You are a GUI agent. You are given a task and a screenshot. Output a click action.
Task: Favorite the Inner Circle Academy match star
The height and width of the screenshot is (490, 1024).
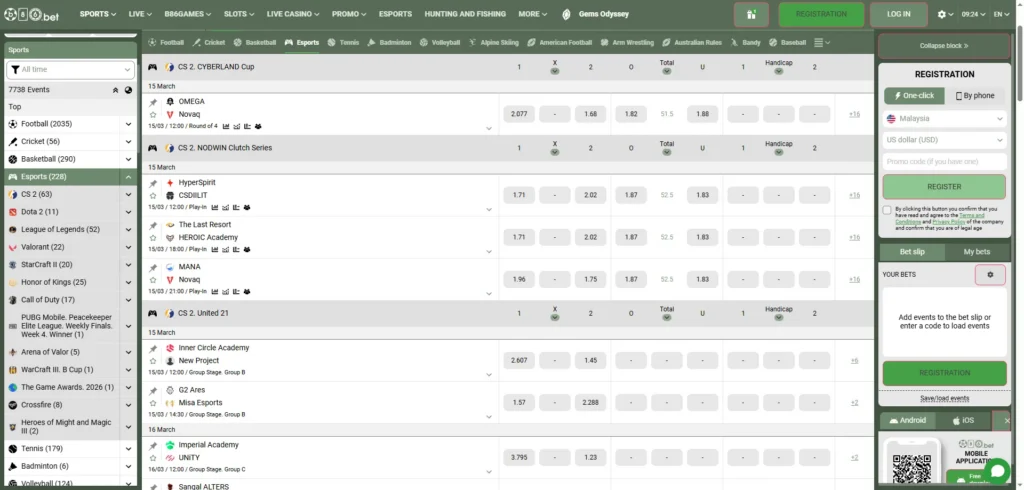(x=153, y=361)
